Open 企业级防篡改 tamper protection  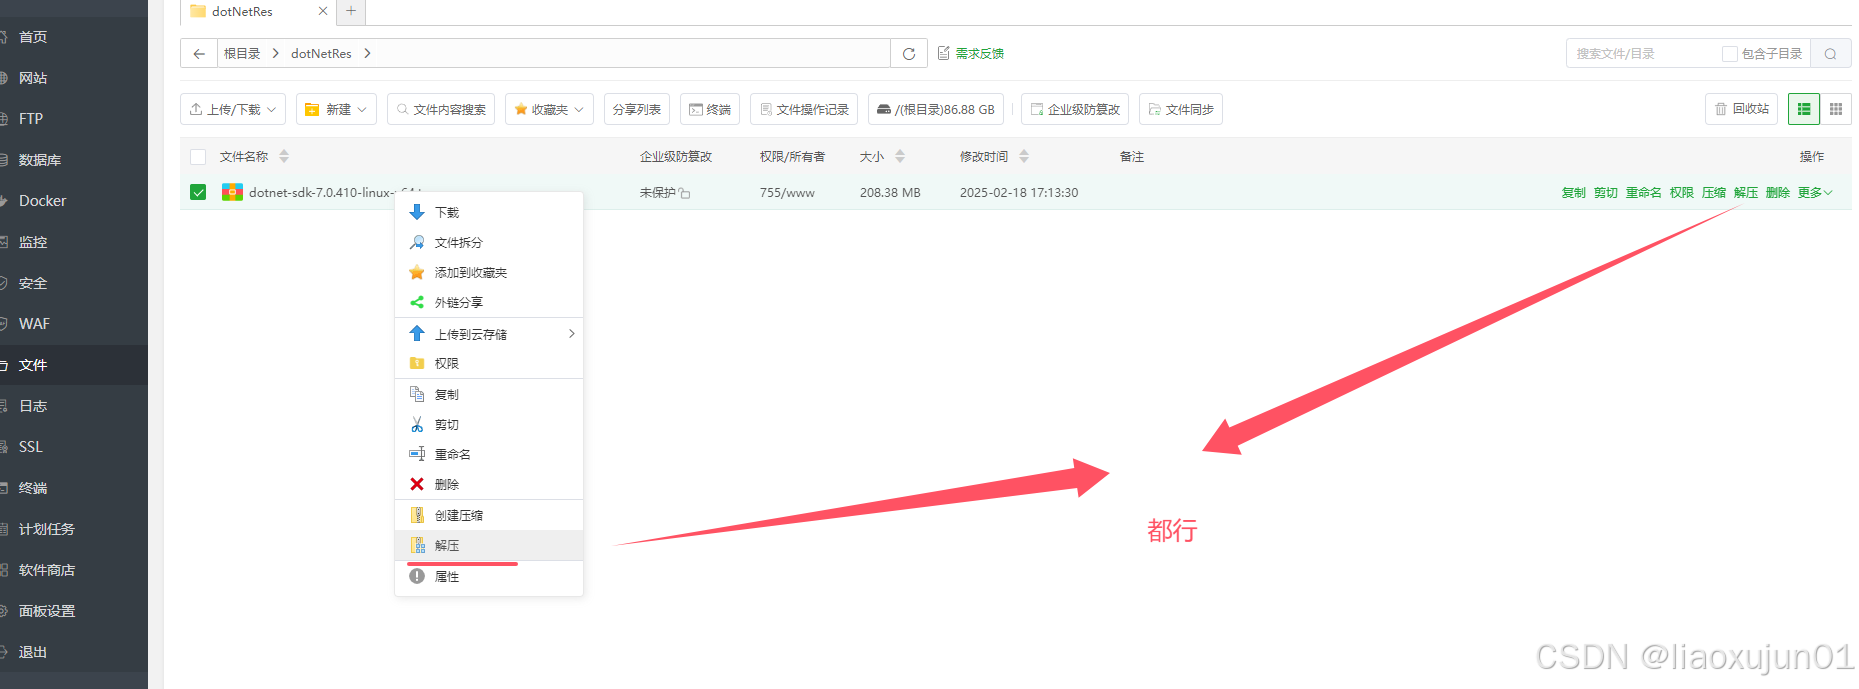[1075, 109]
